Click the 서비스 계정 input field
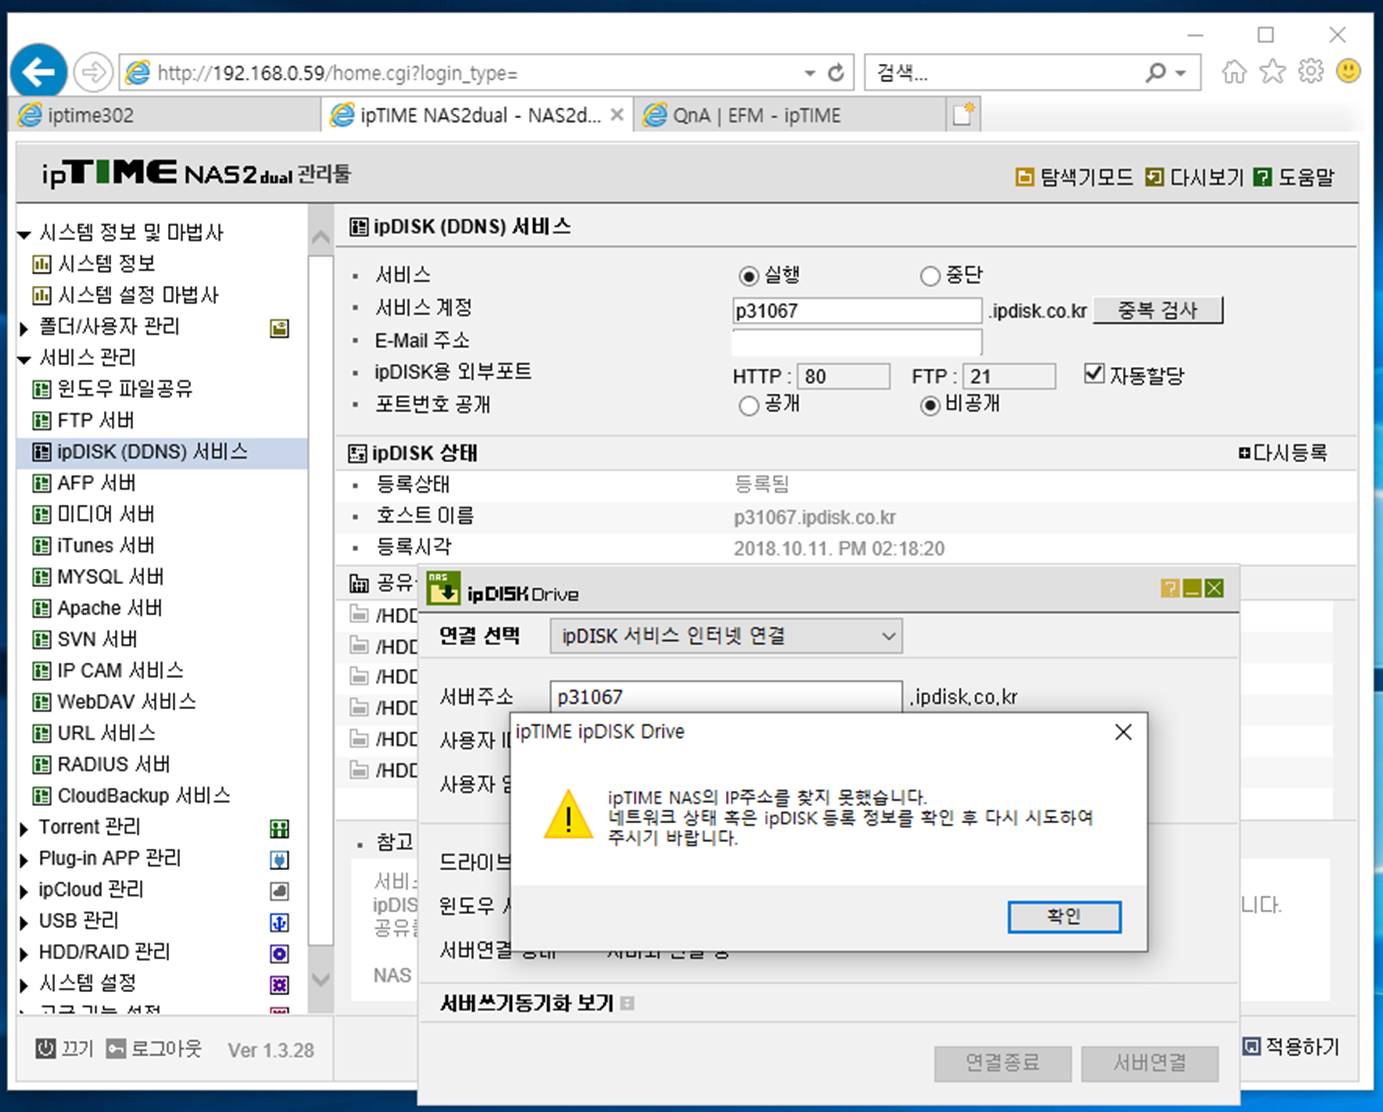 (857, 310)
